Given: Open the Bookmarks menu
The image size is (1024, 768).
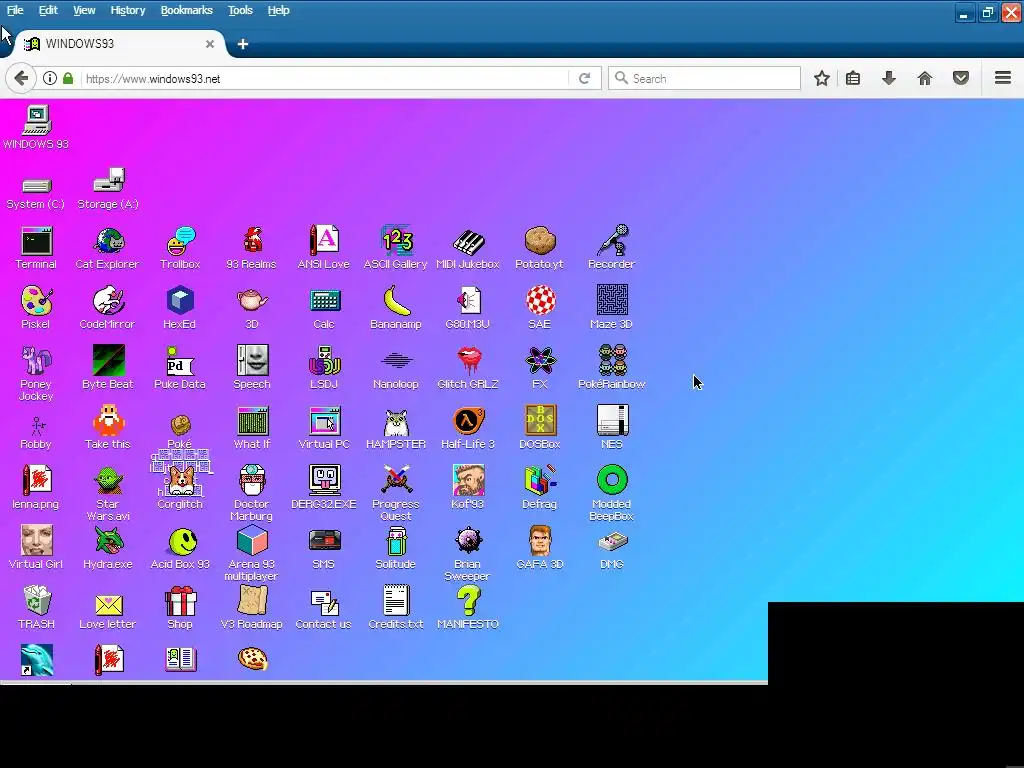Looking at the screenshot, I should tap(186, 10).
